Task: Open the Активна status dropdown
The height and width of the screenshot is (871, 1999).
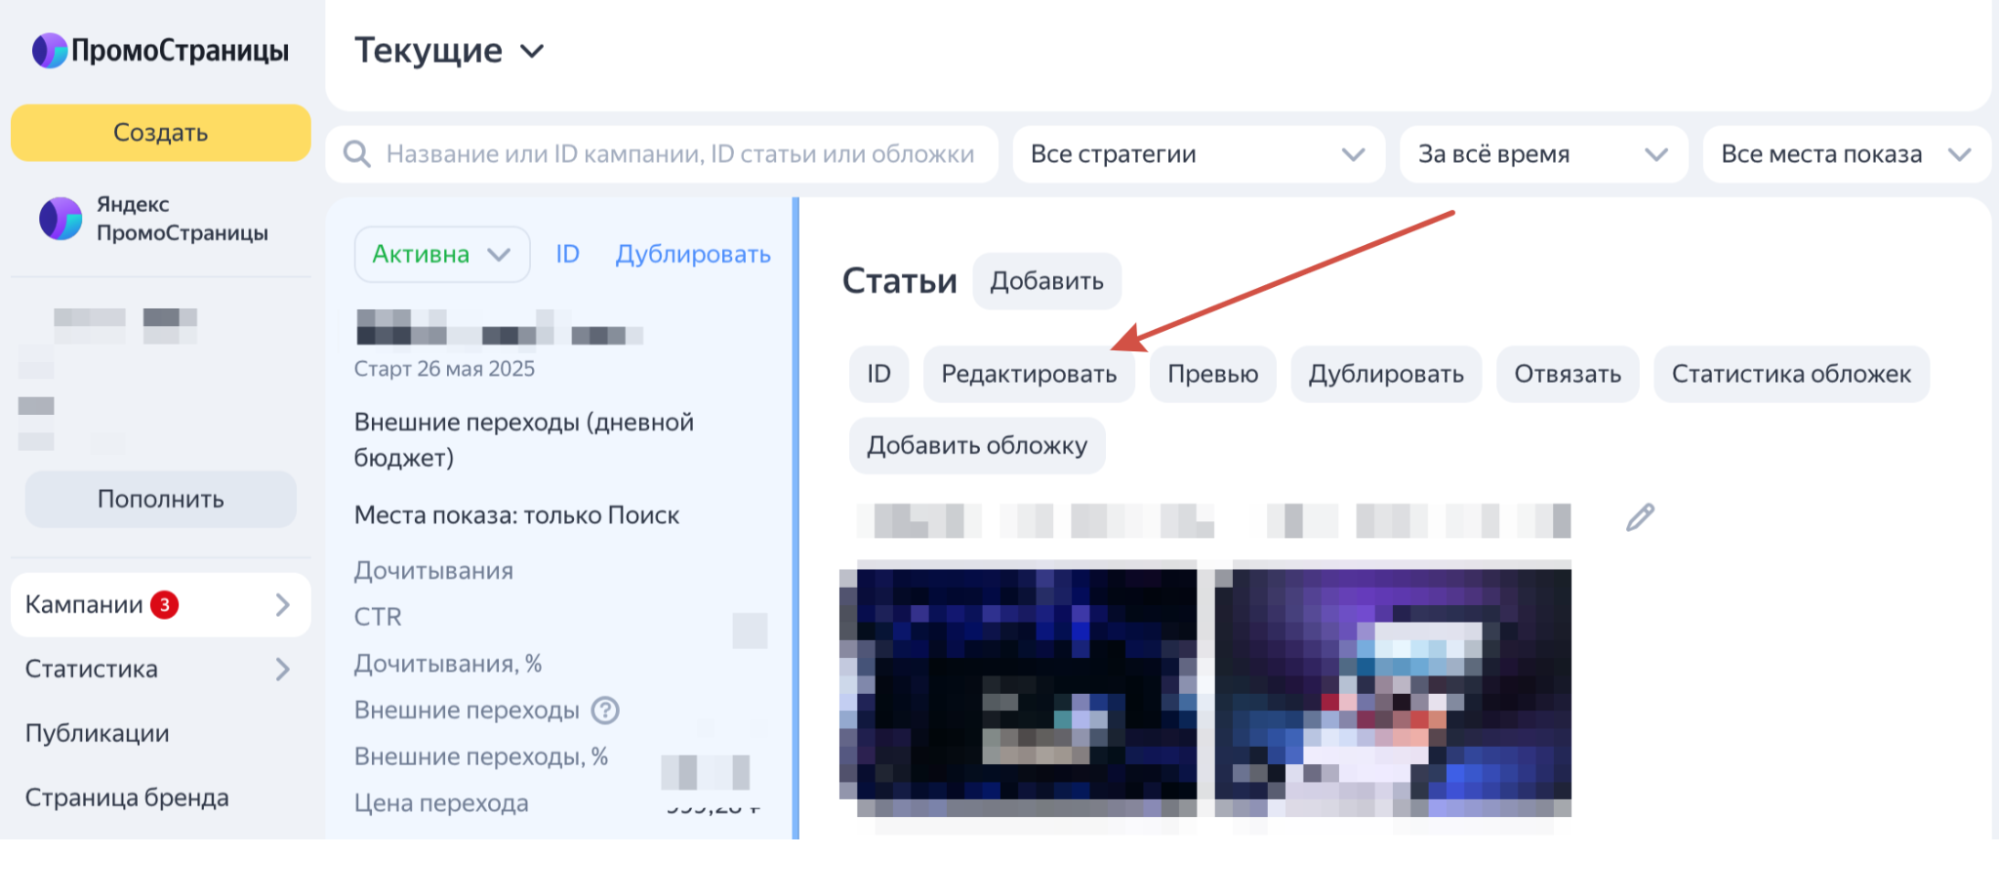Action: (x=442, y=254)
